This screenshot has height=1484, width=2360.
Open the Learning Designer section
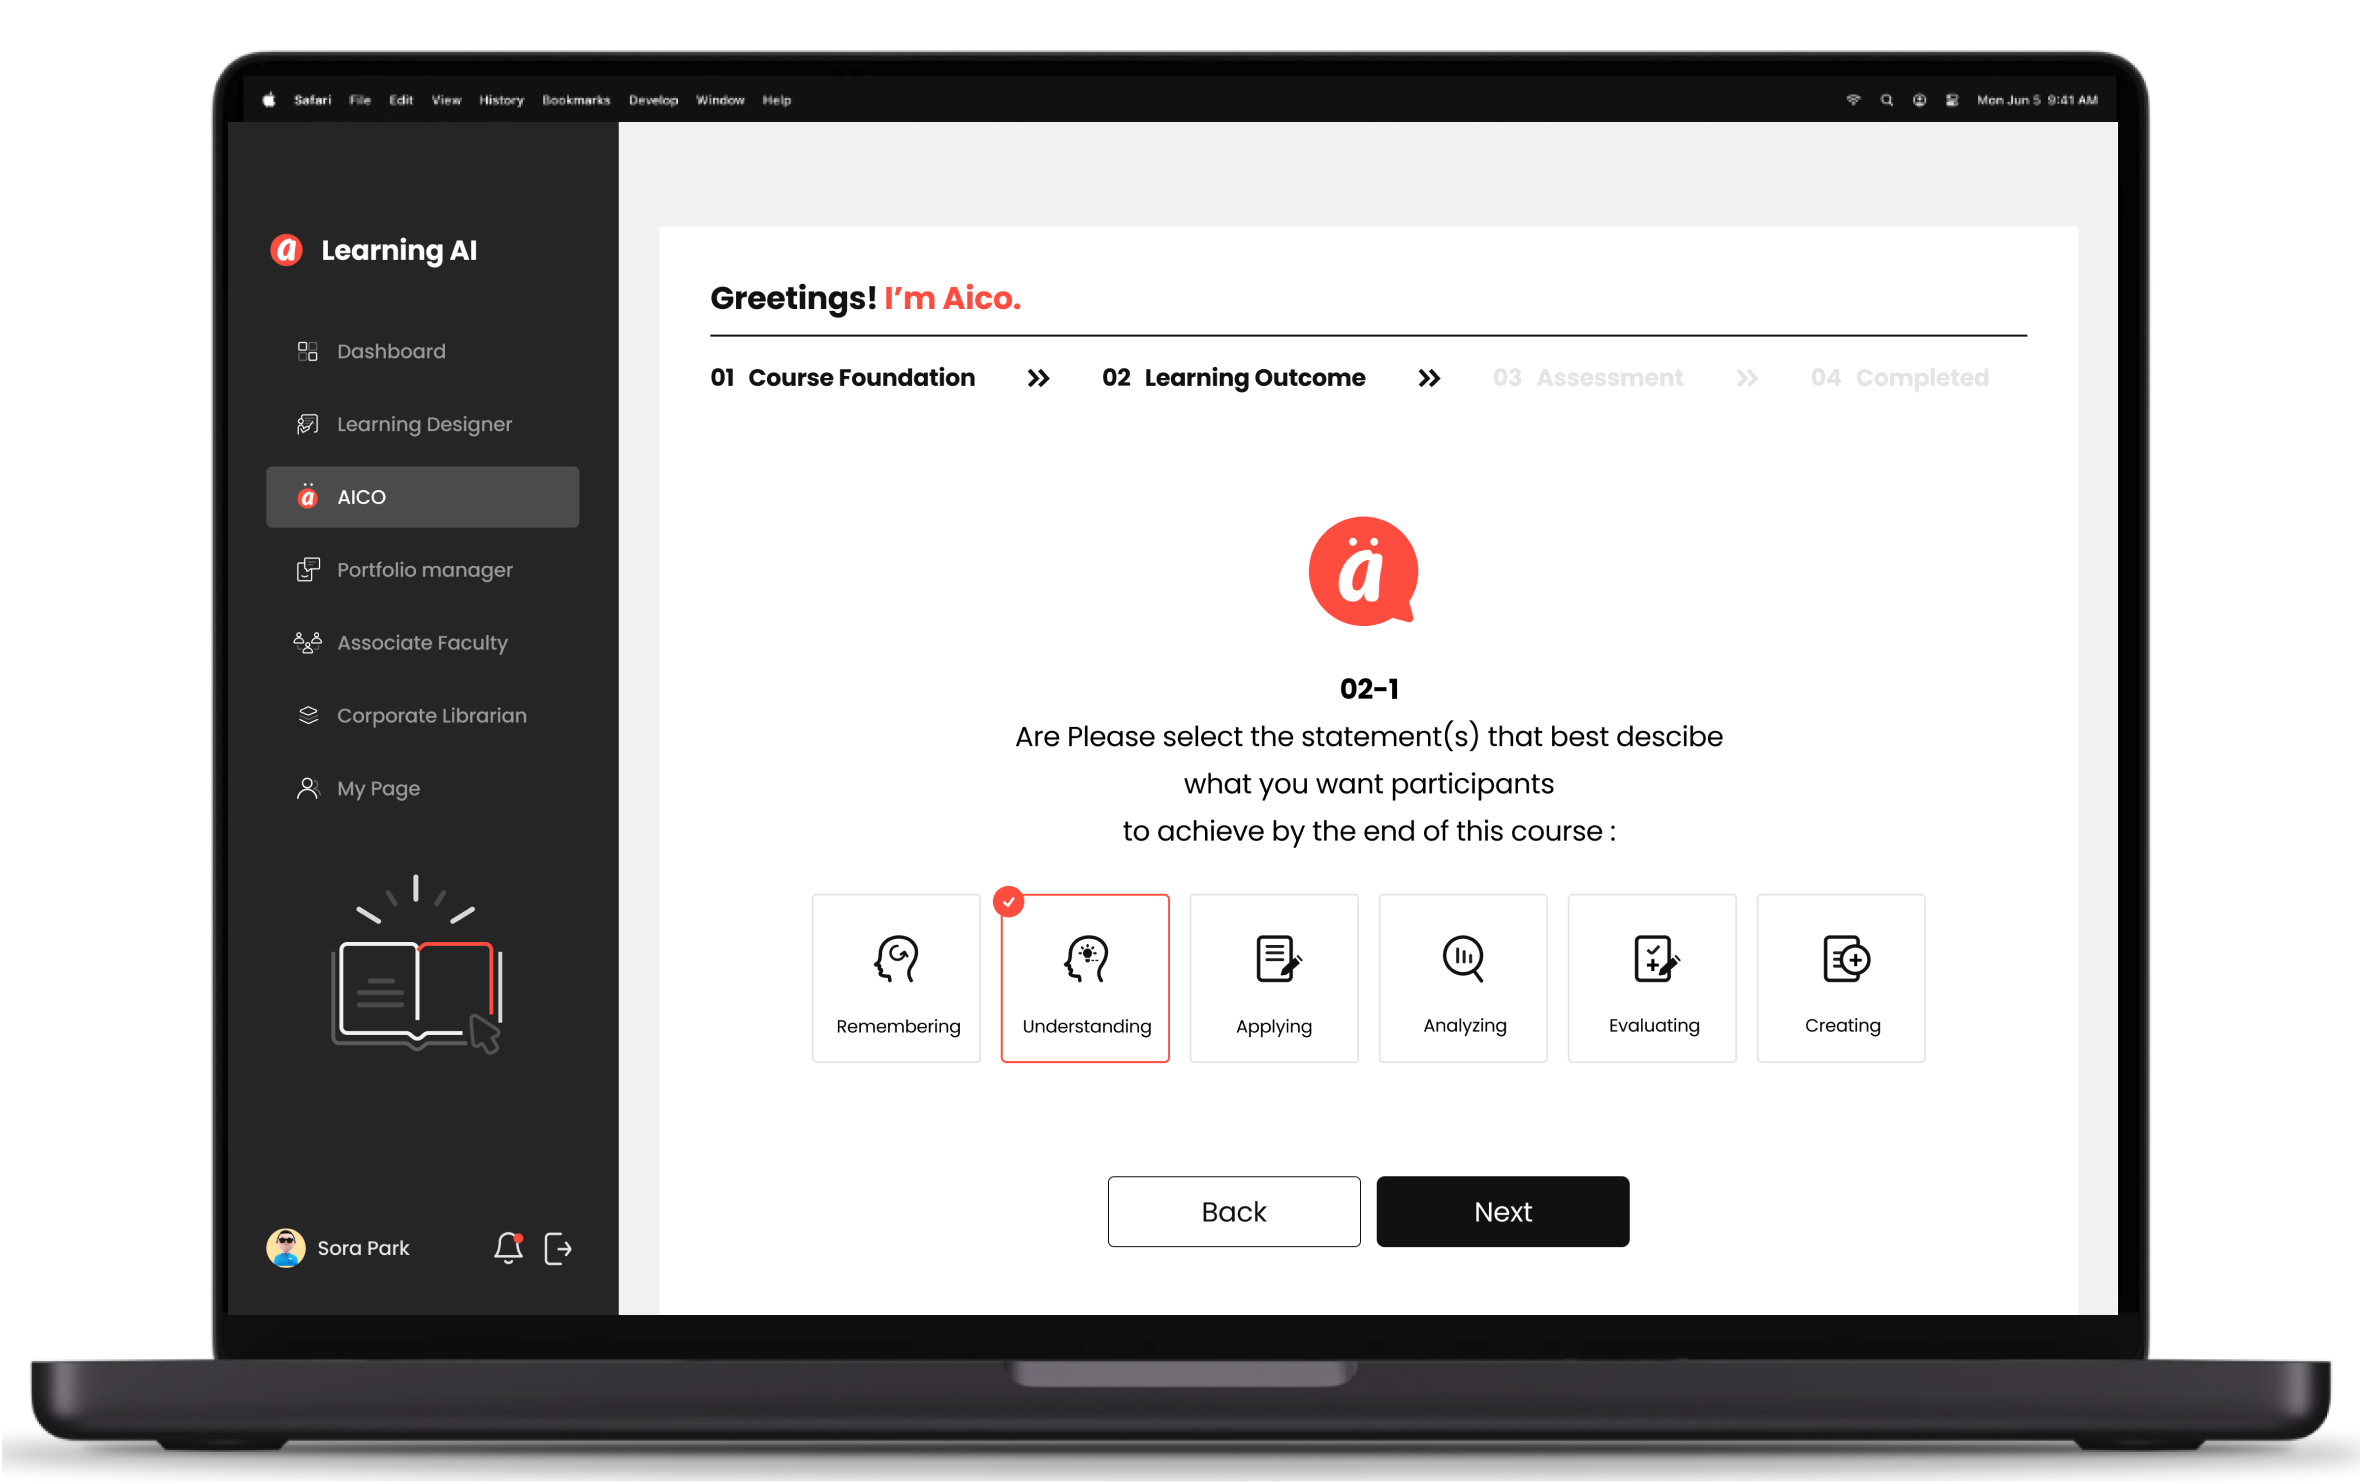(426, 424)
